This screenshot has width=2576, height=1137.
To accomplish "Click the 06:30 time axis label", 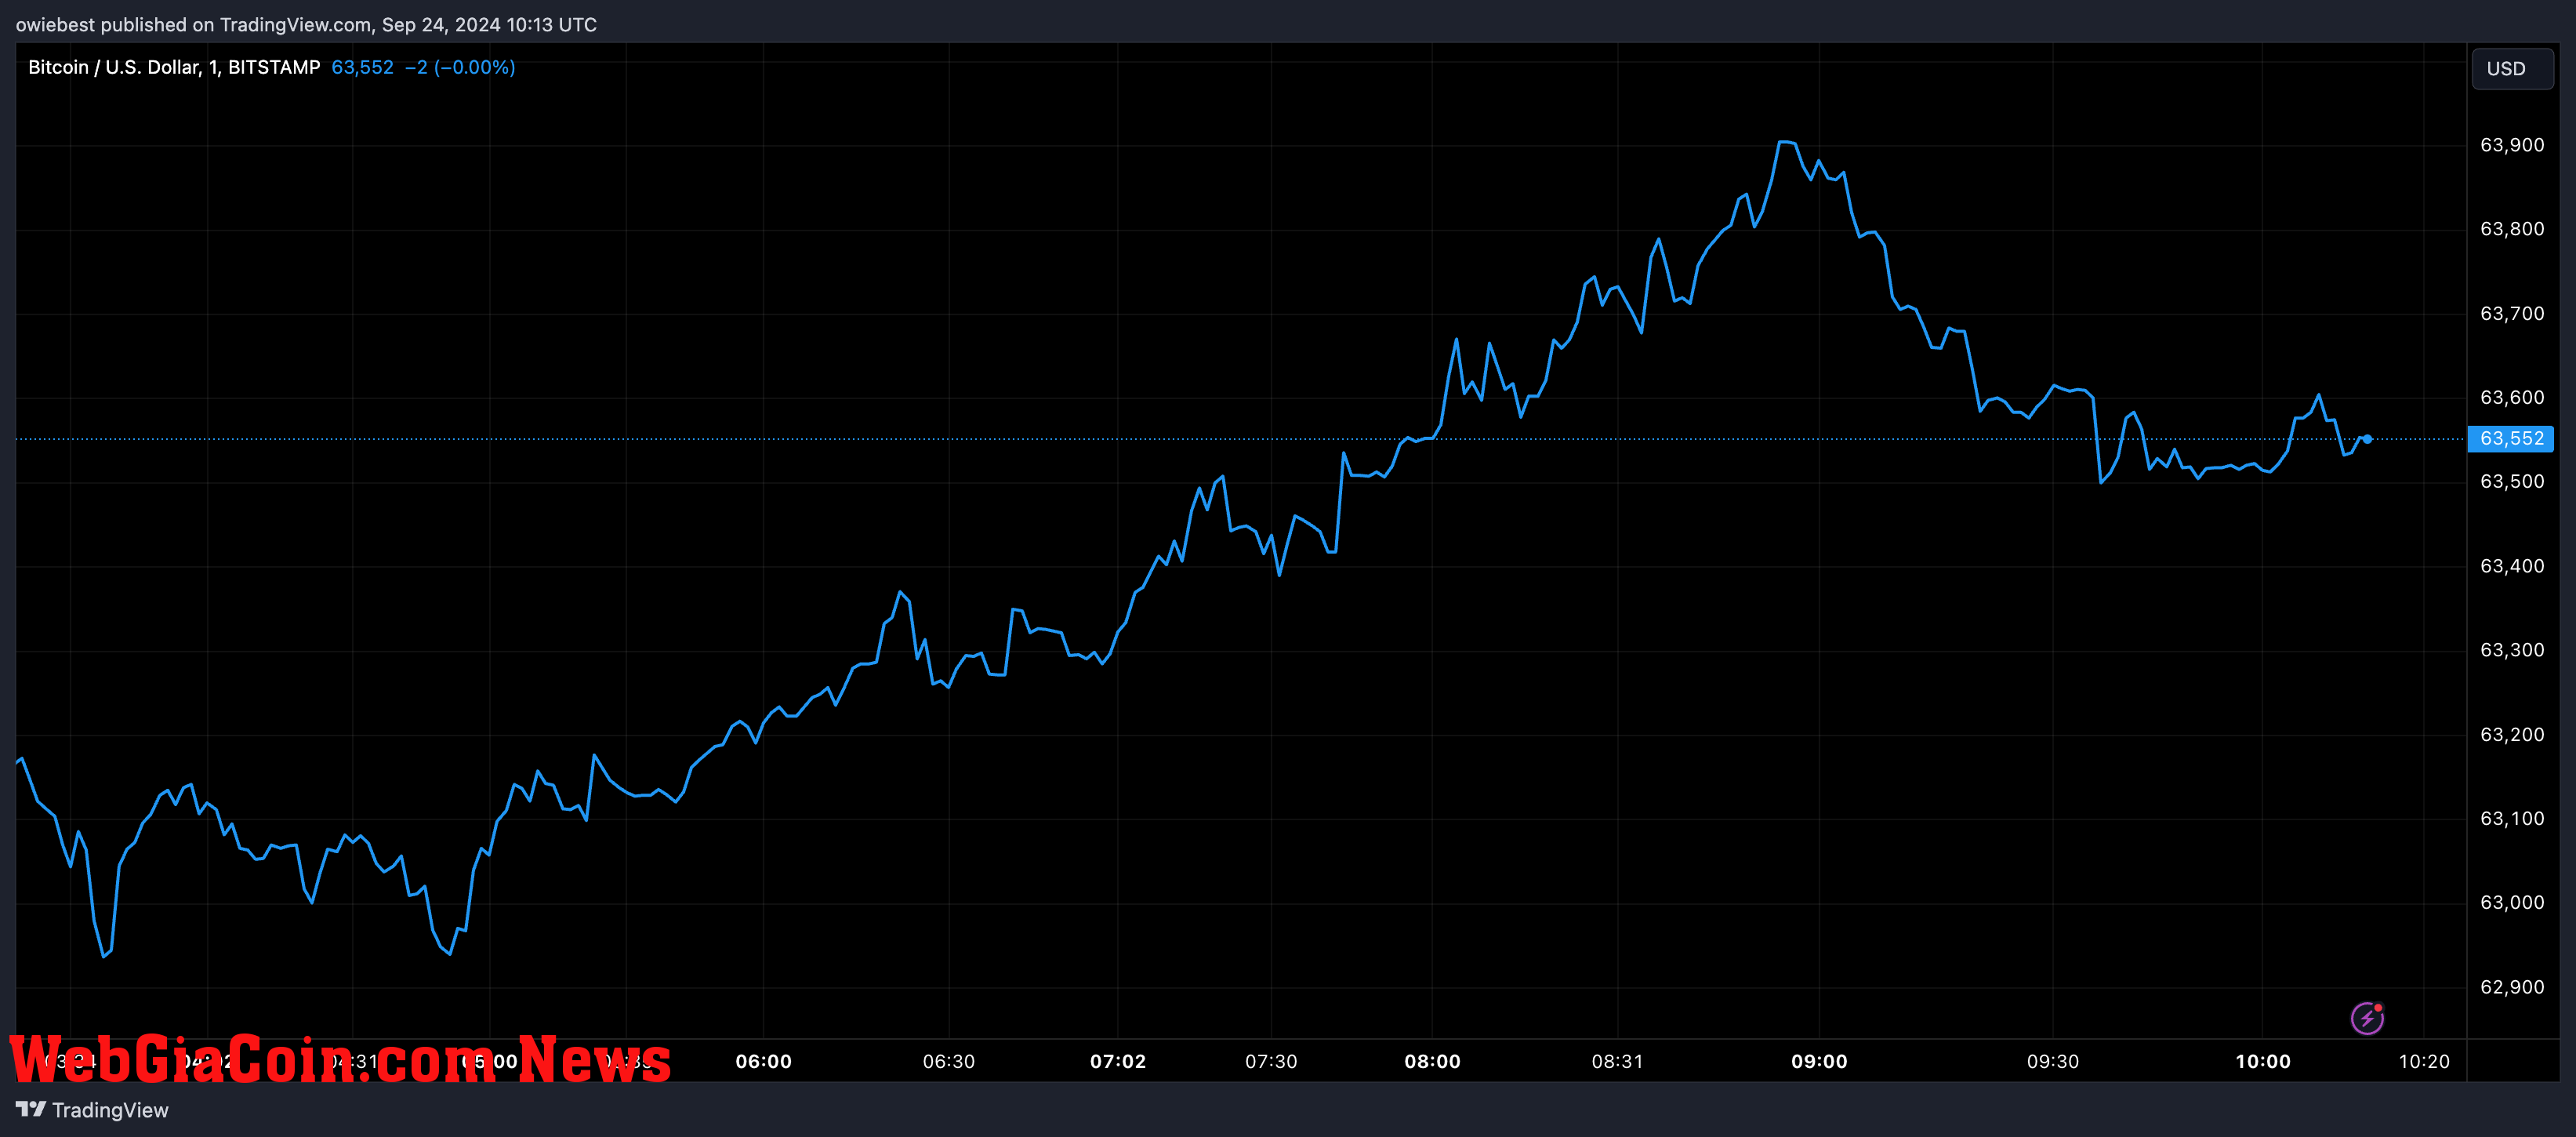I will coord(948,1061).
